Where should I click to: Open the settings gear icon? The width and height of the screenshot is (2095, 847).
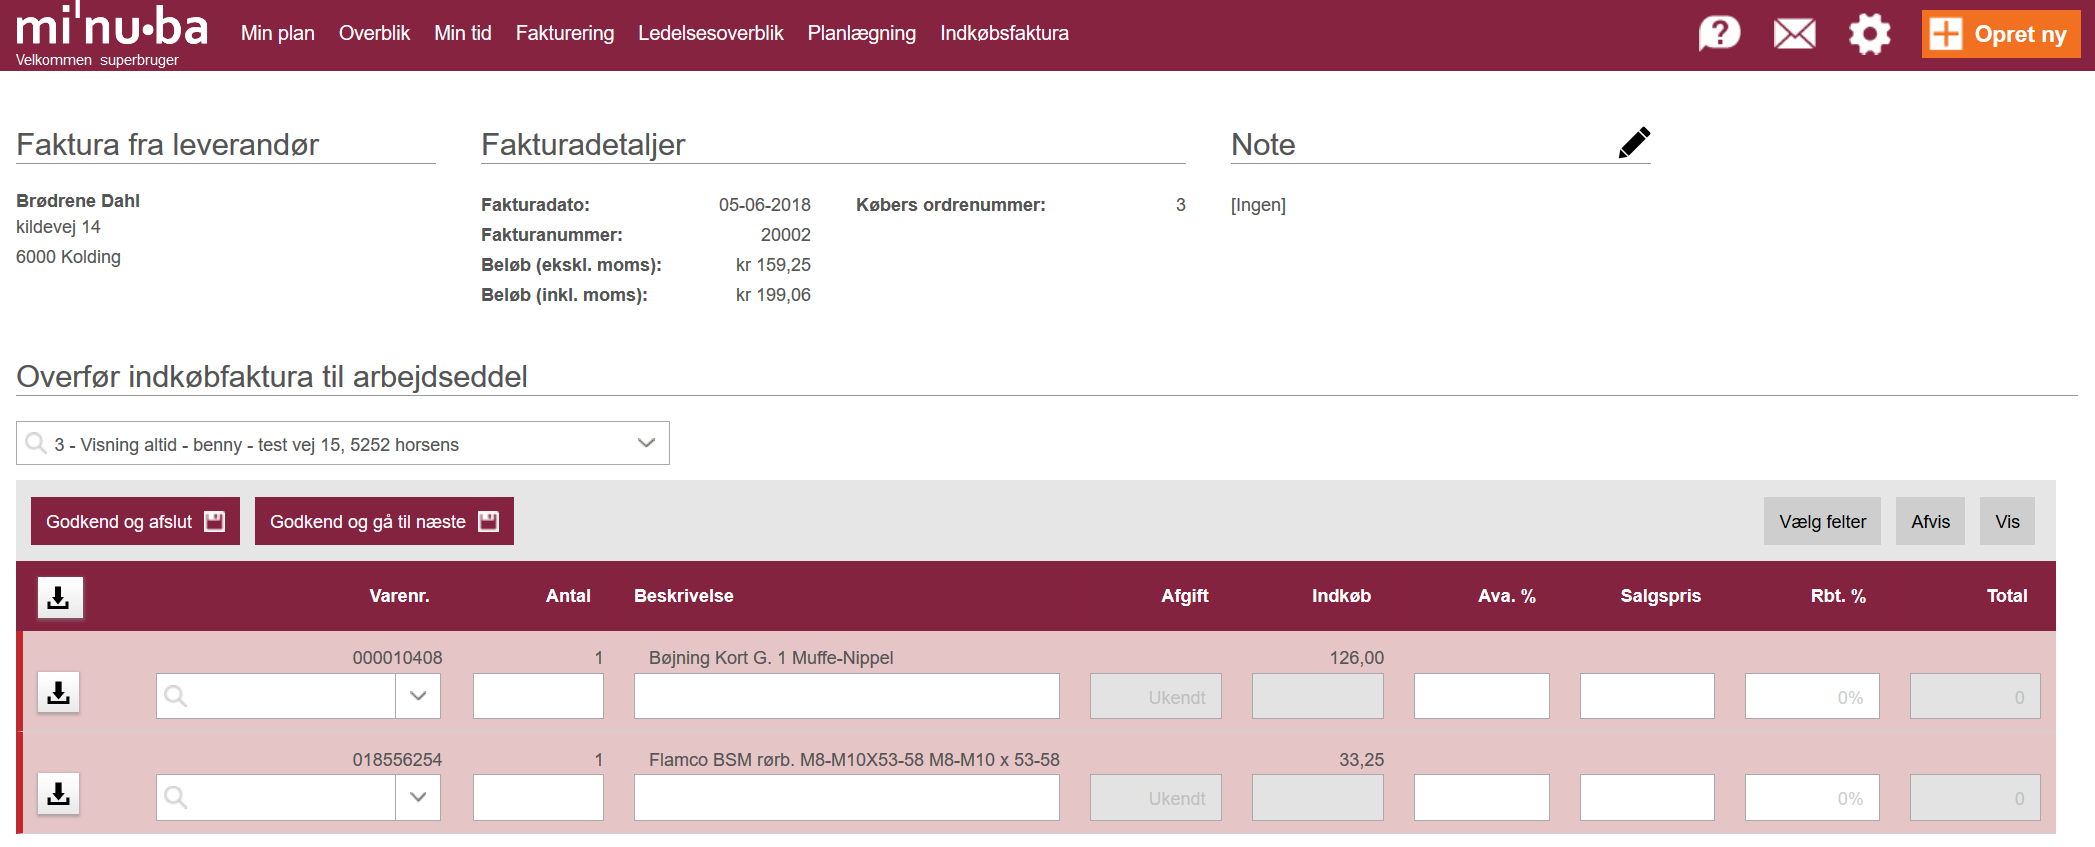point(1869,34)
